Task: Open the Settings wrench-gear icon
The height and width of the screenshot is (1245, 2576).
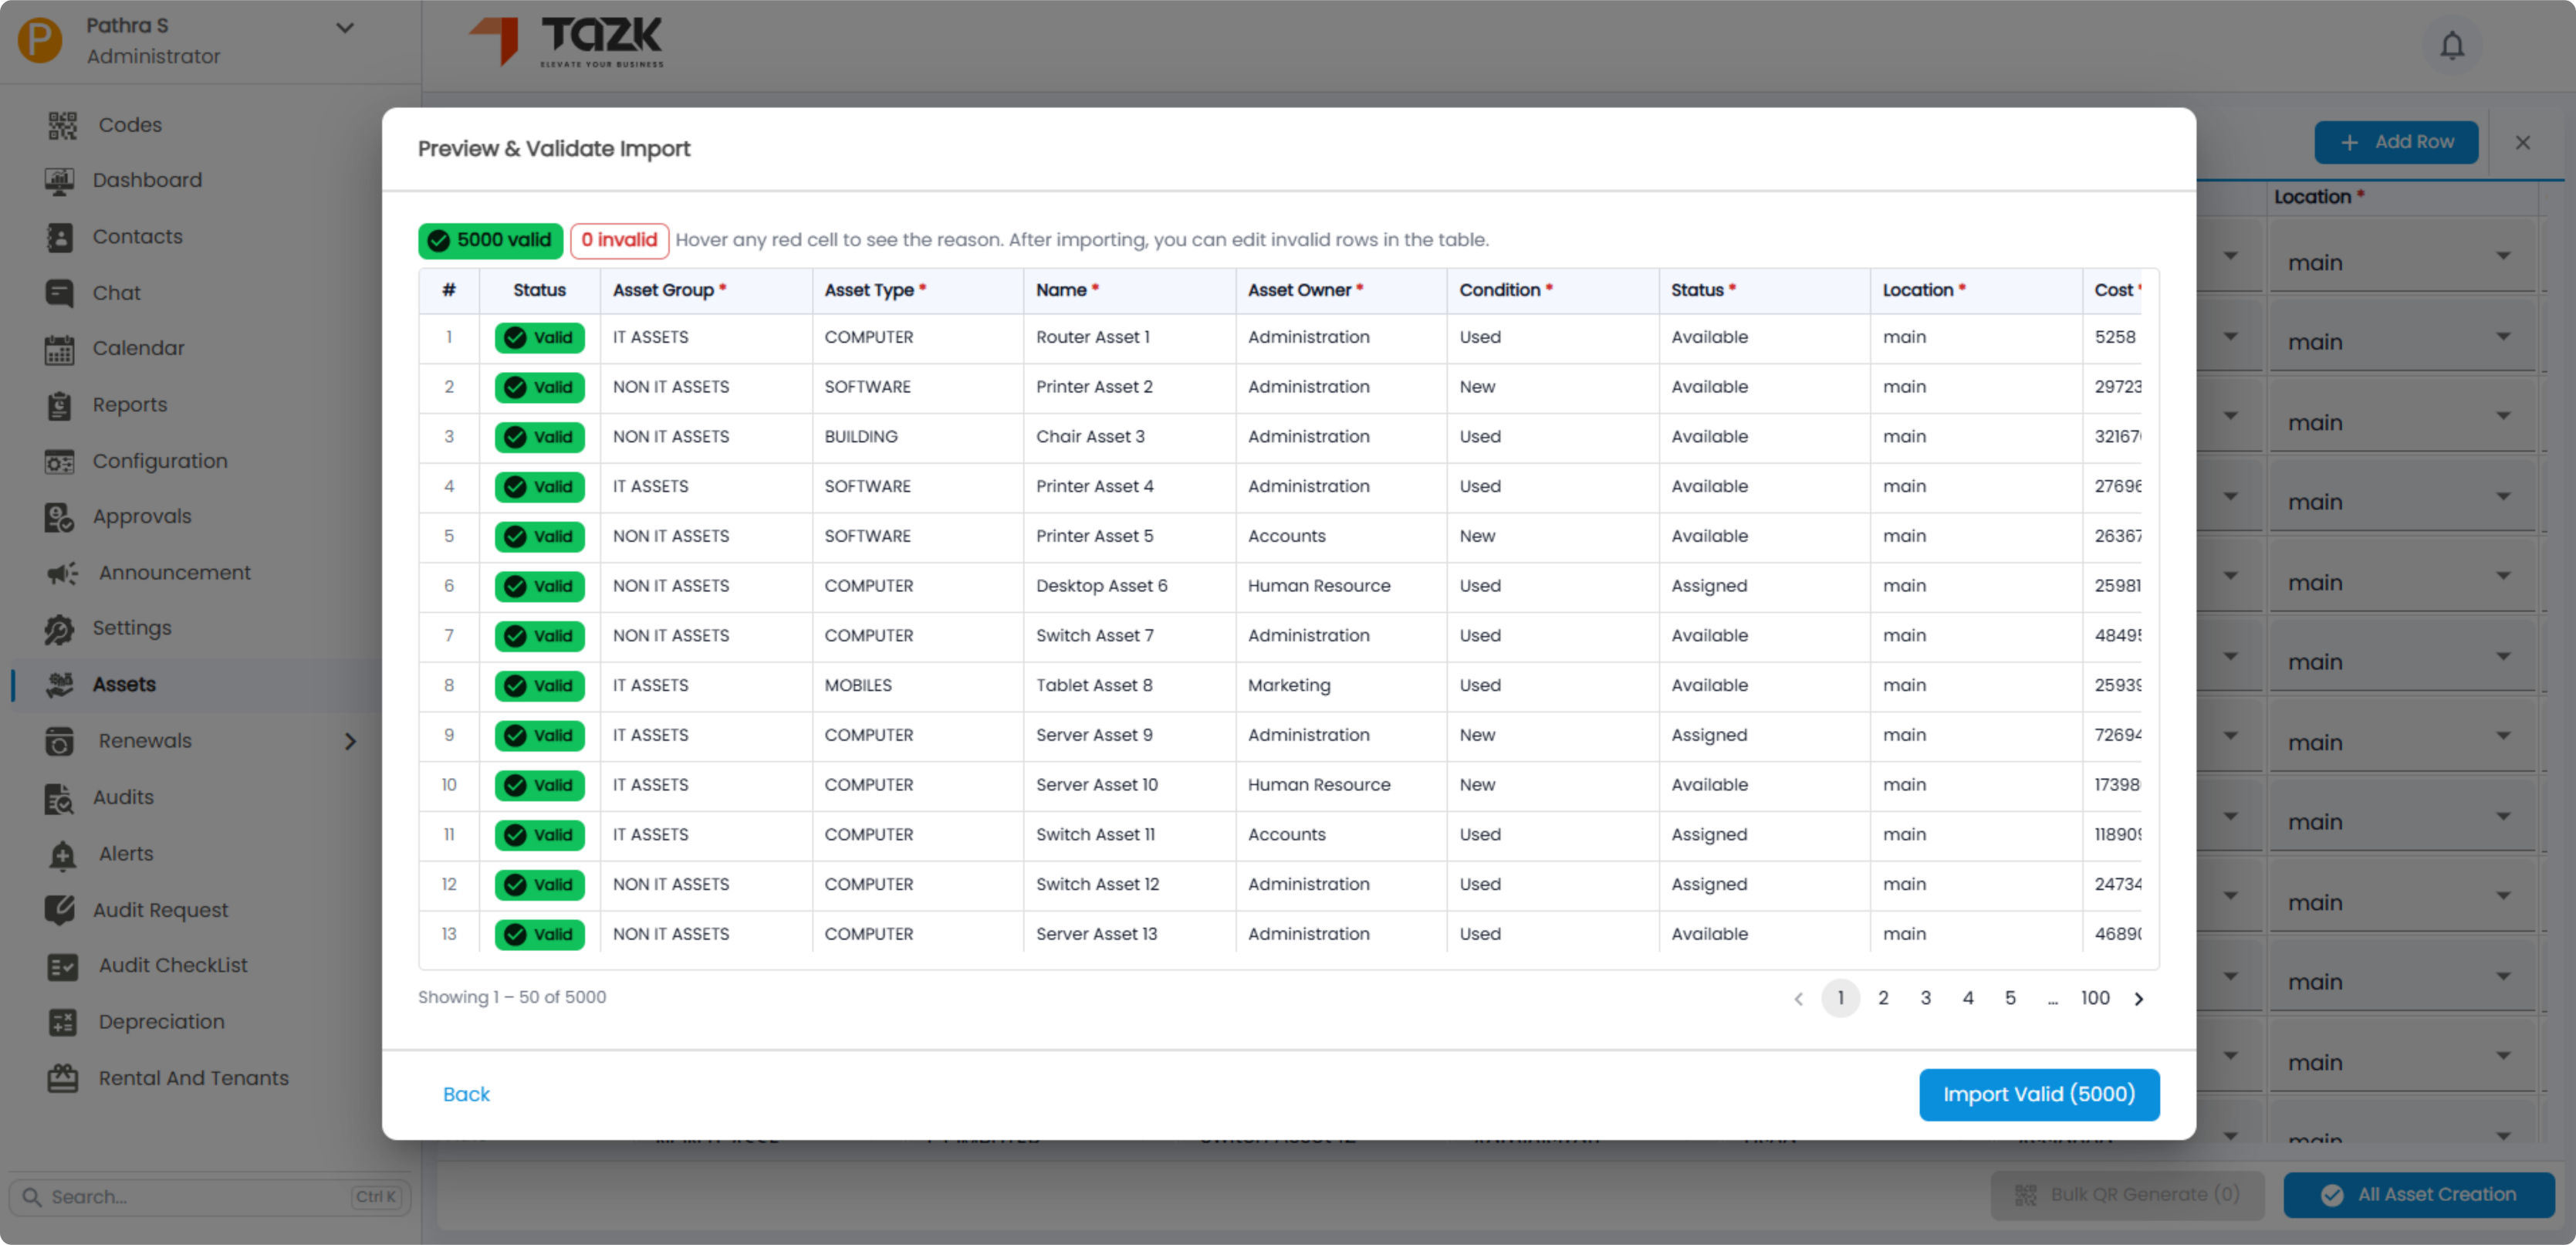Action: pos(59,629)
